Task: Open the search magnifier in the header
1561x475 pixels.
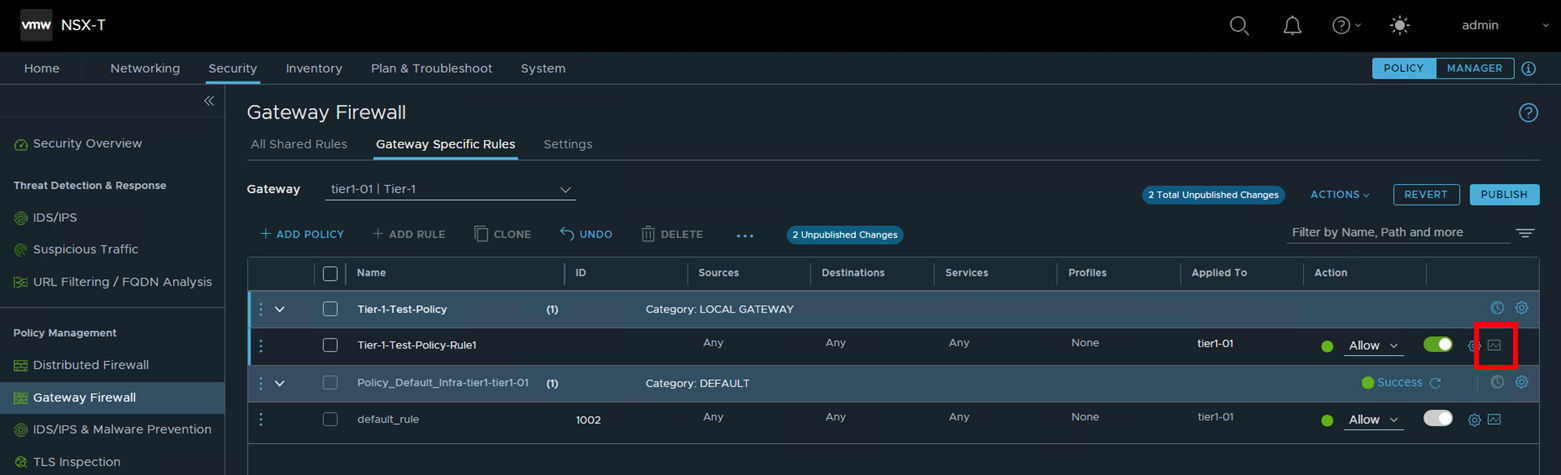Action: (1239, 26)
